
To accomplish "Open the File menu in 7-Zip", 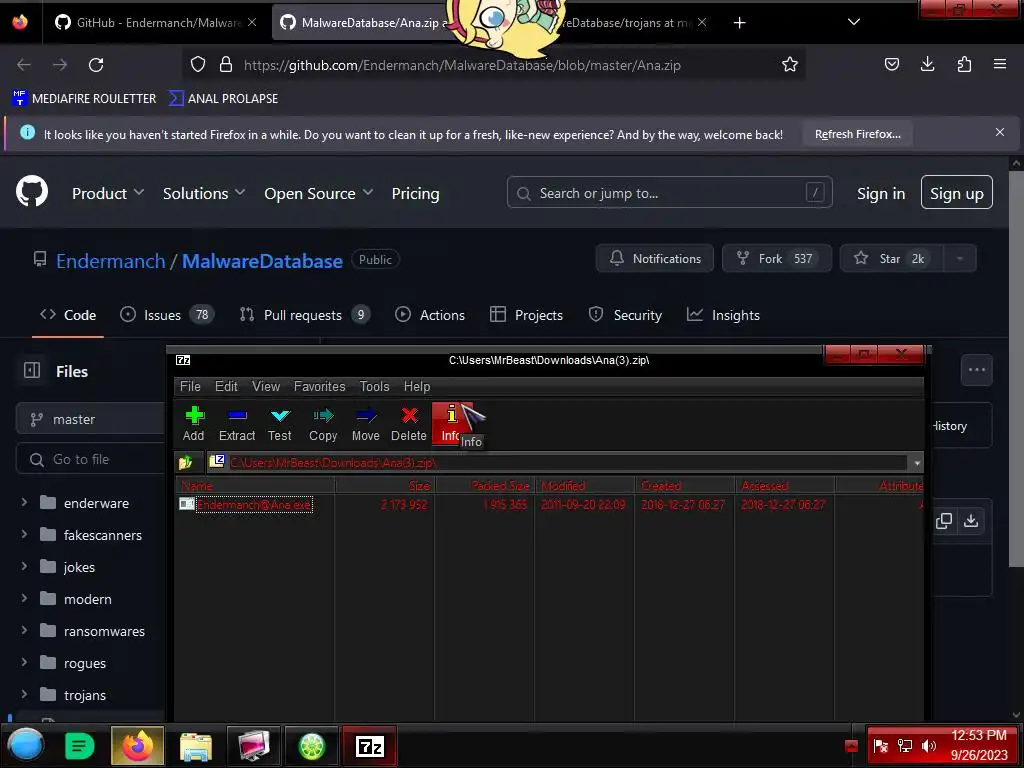I will click(190, 387).
